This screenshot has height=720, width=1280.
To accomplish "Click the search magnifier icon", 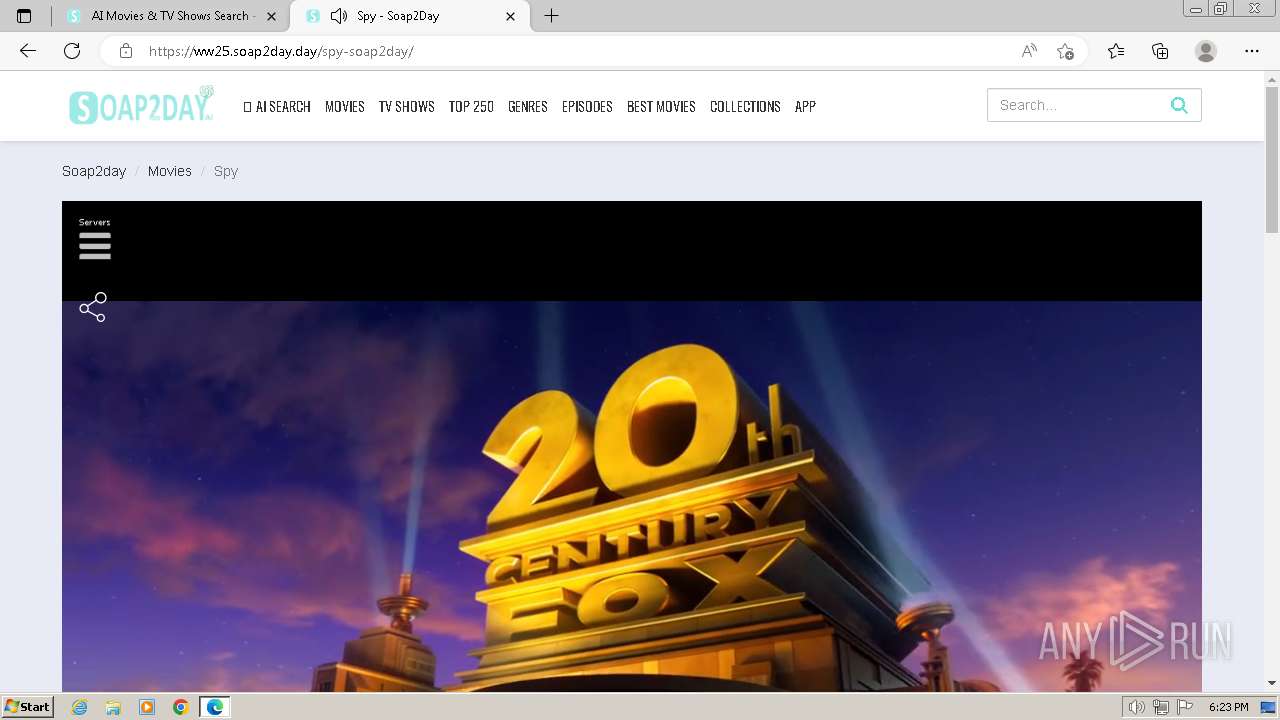I will (x=1179, y=105).
